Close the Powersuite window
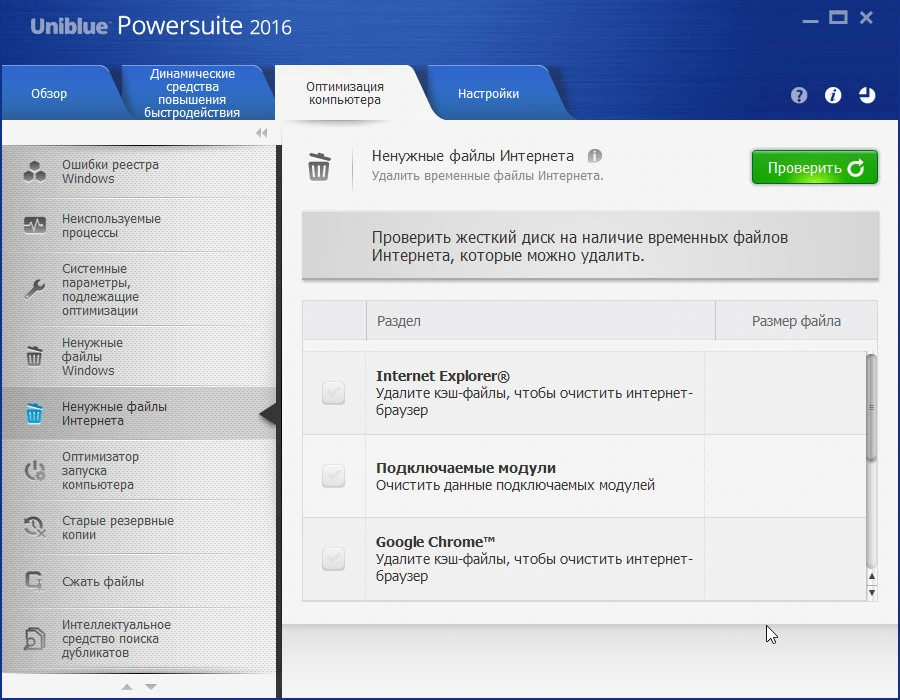 pos(867,18)
